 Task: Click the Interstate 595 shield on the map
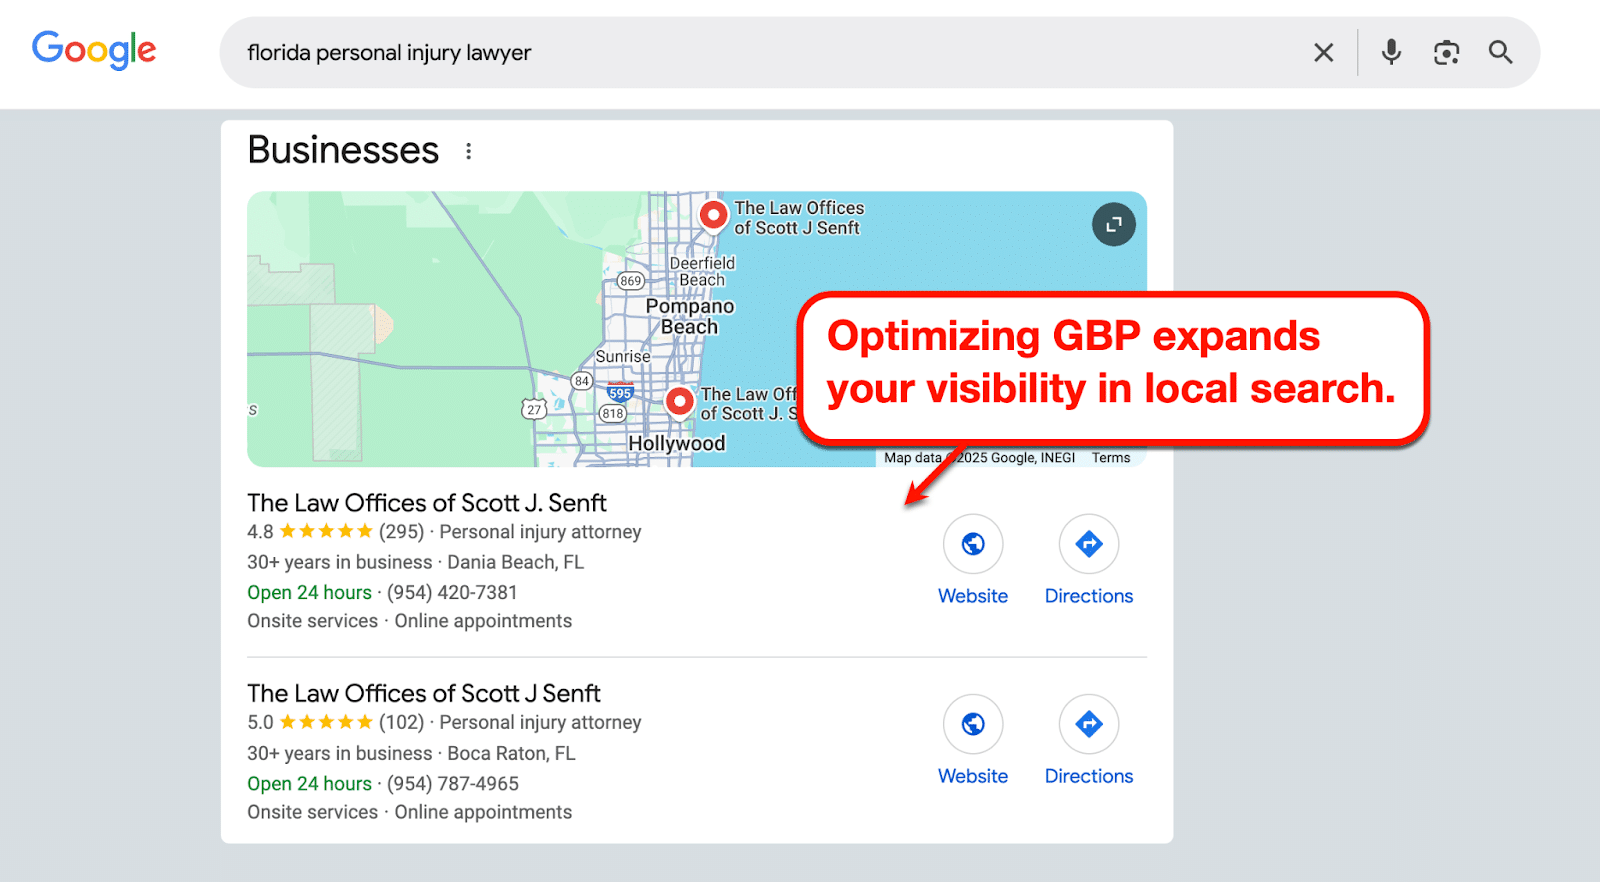[620, 392]
